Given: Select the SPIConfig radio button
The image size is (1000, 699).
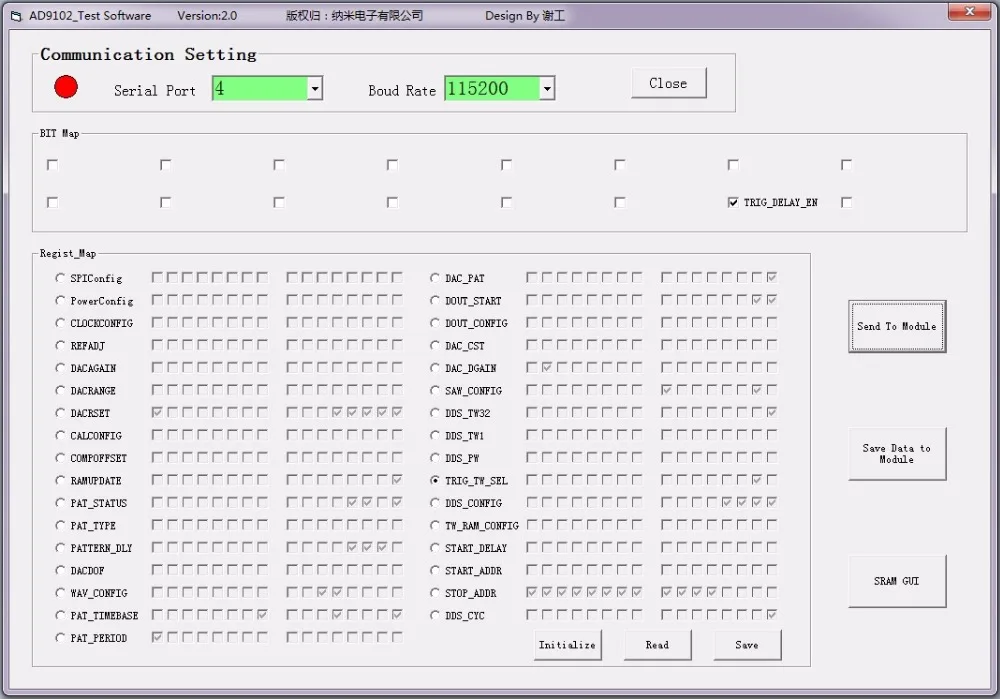Looking at the screenshot, I should point(60,278).
